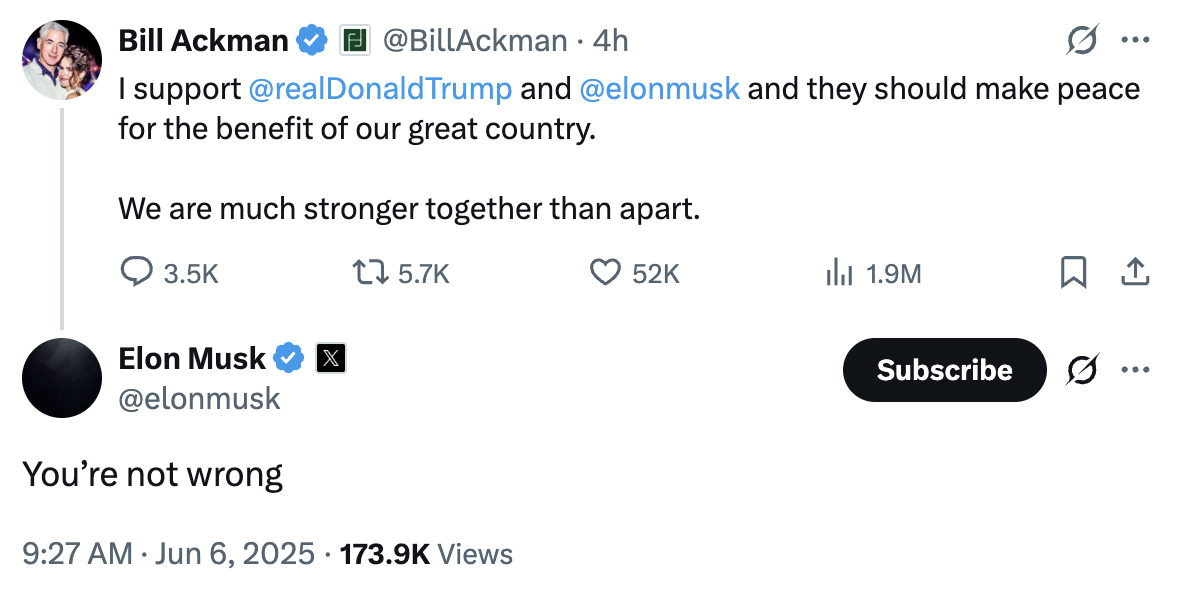
Task: Bookmark Bill Ackman's post
Action: pos(1073,272)
